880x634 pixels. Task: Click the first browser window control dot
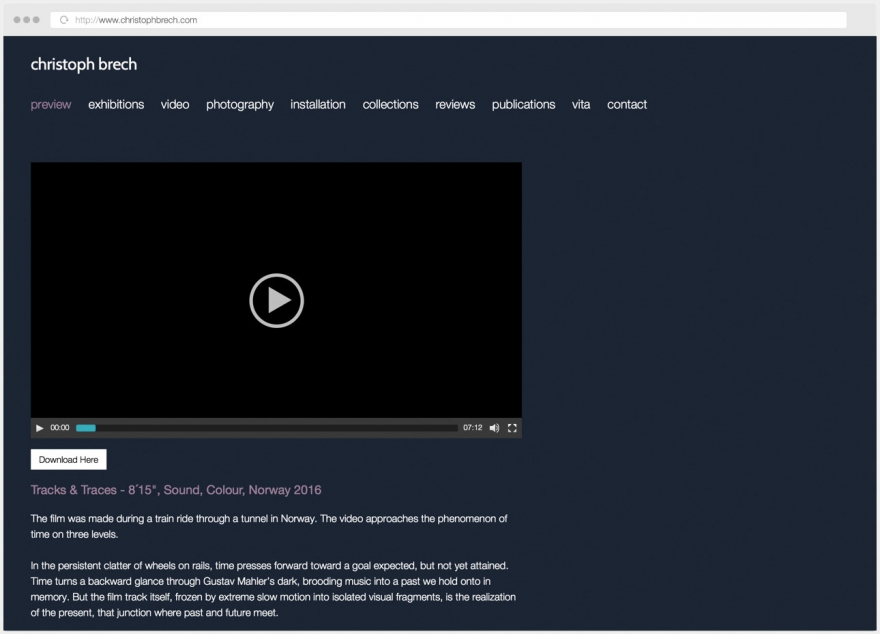[x=17, y=20]
